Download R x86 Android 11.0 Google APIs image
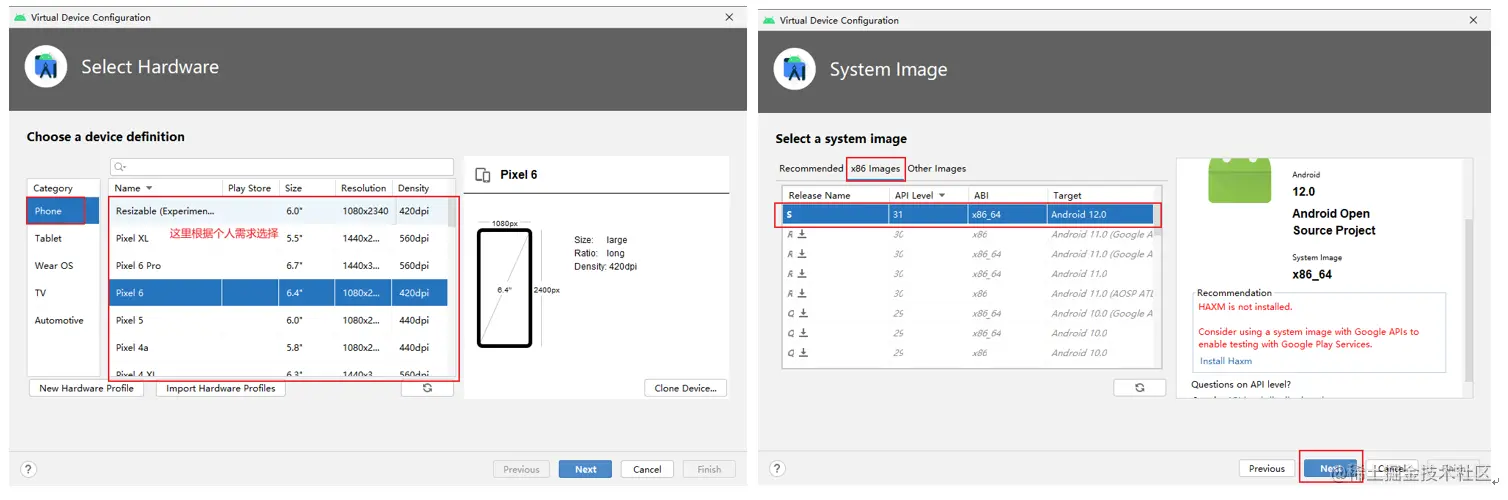Screen dimensions: 1508x500 (802, 234)
